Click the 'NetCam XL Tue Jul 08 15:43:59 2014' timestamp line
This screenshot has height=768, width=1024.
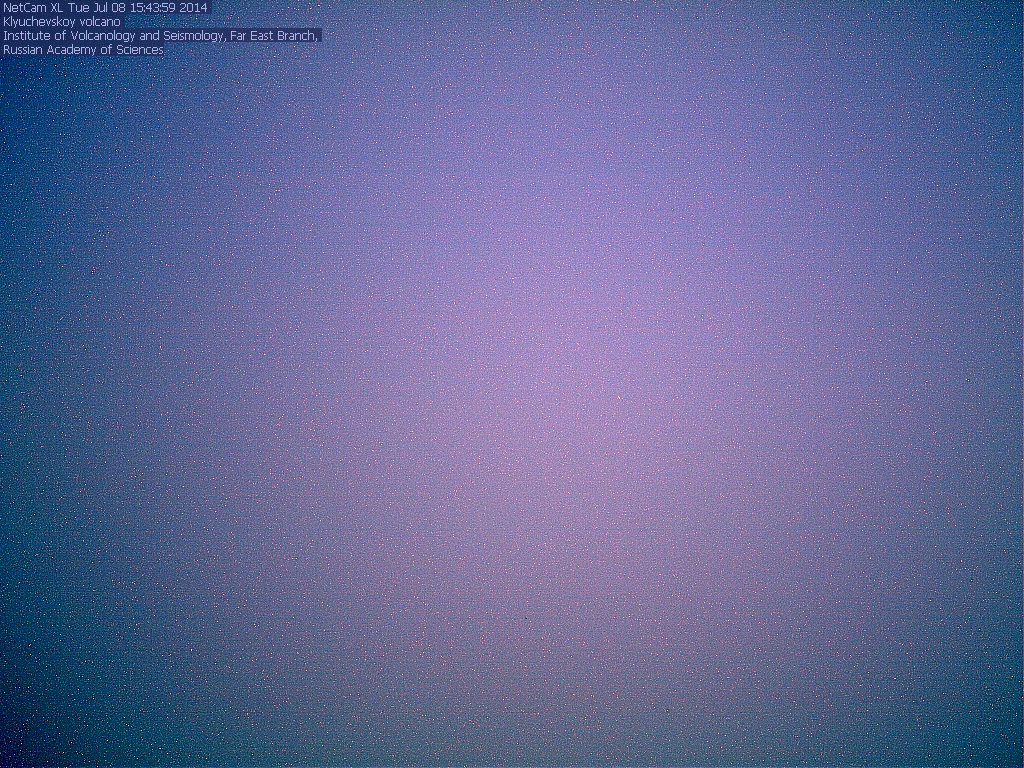coord(105,8)
